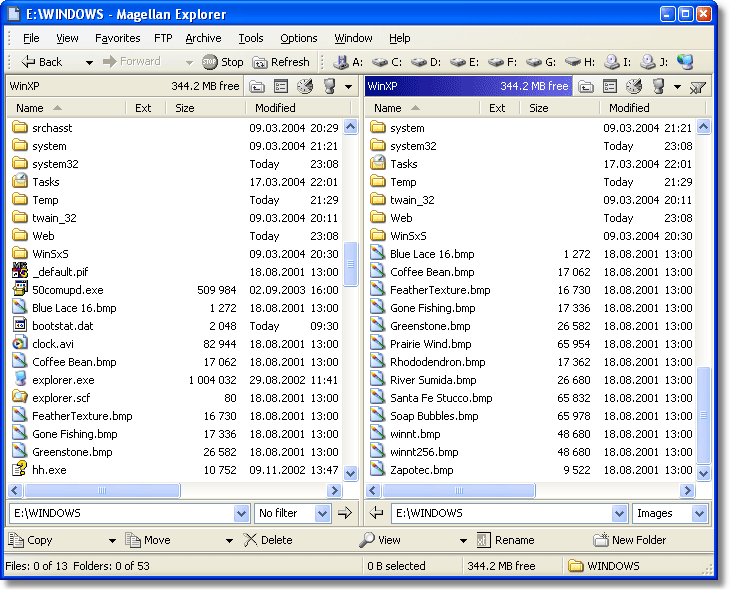The height and width of the screenshot is (592, 730).
Task: Open the Back button history dropdown arrow
Action: 89,62
